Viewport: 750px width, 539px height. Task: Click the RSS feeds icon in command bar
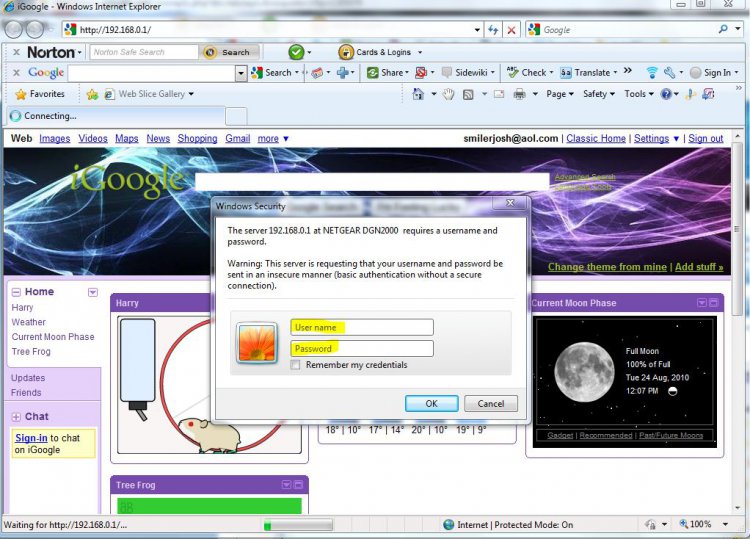[468, 94]
